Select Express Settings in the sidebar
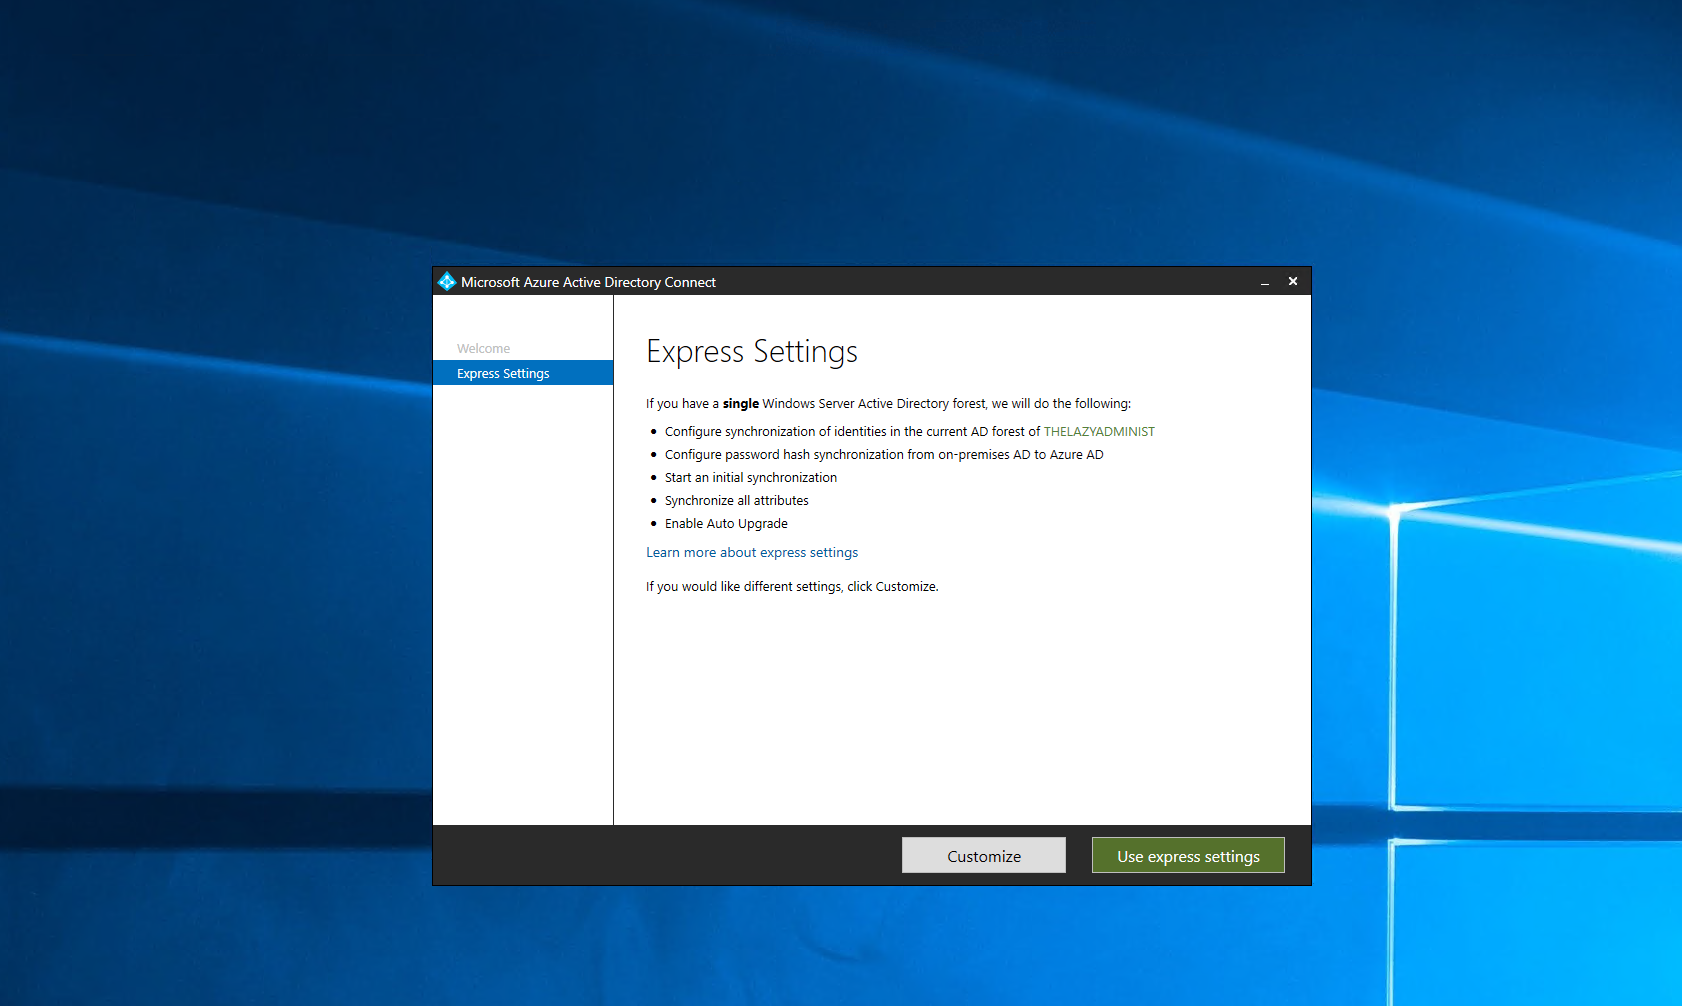 point(523,373)
